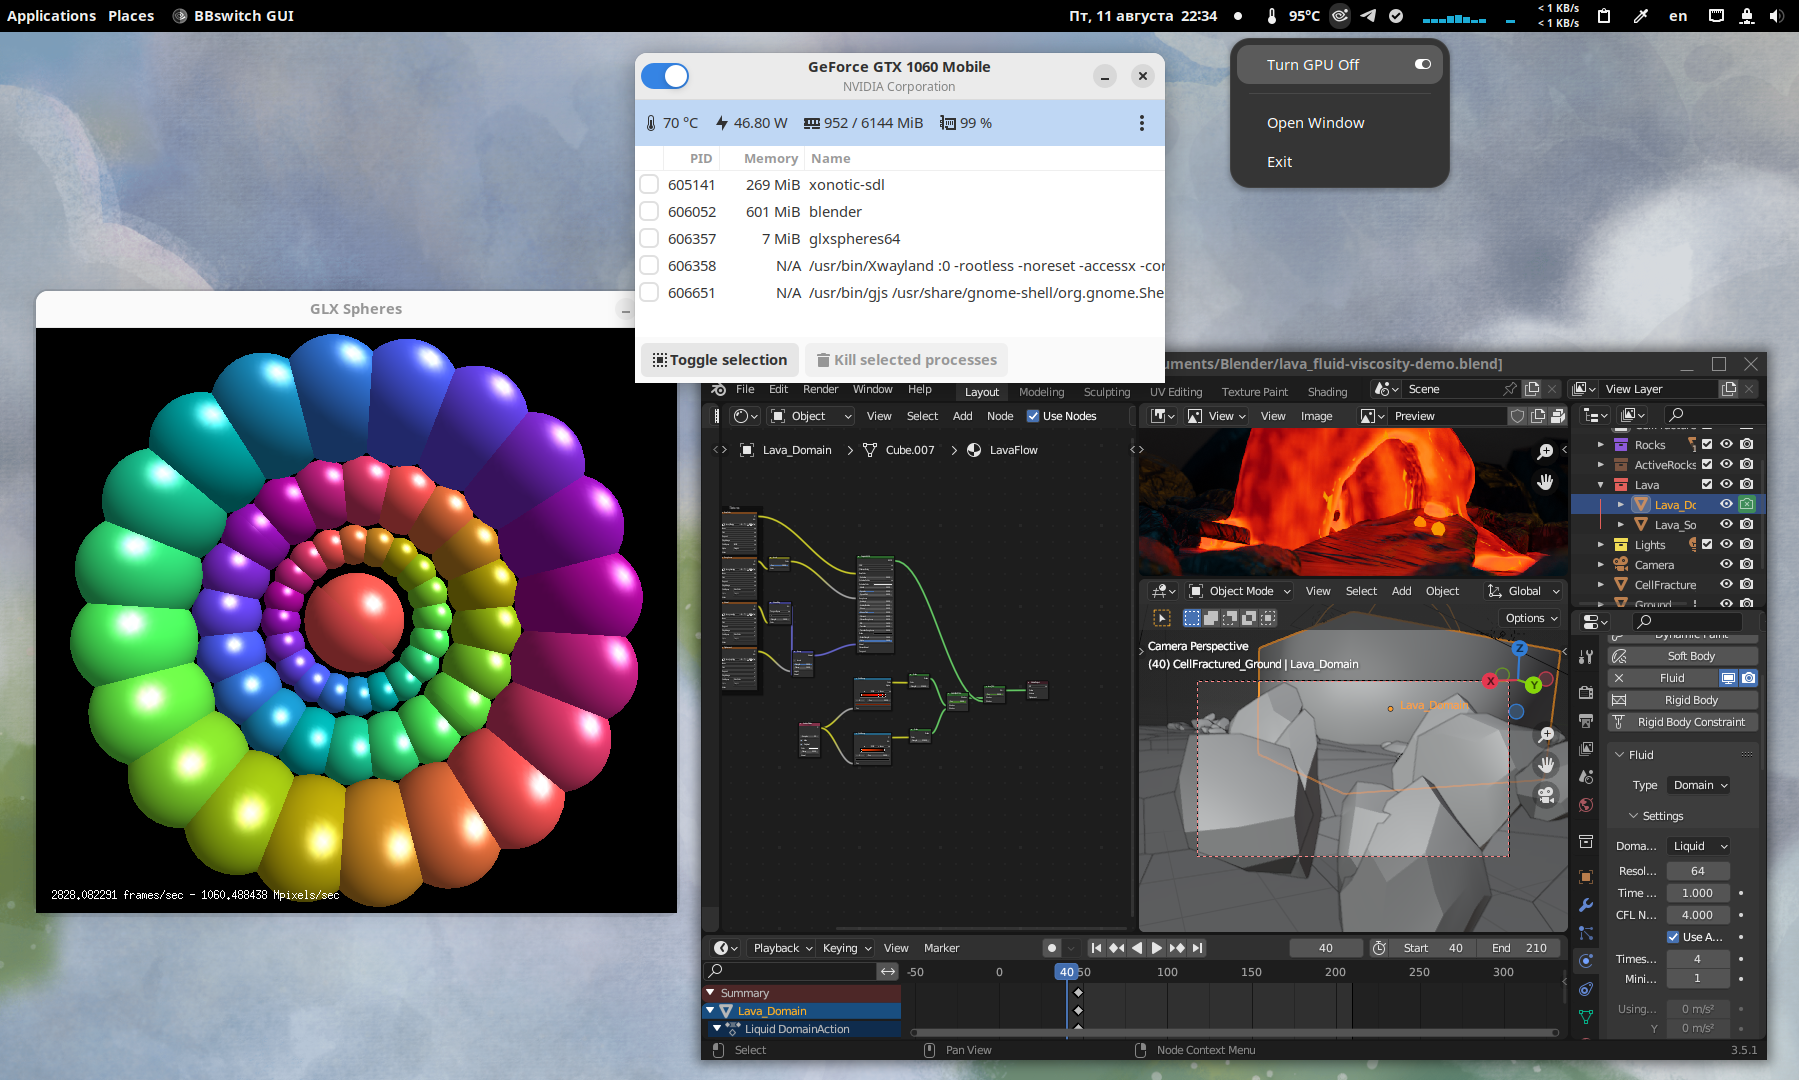Switch to Blender Shading workspace tab
Screen dimensions: 1799x1080
[x=1327, y=392]
